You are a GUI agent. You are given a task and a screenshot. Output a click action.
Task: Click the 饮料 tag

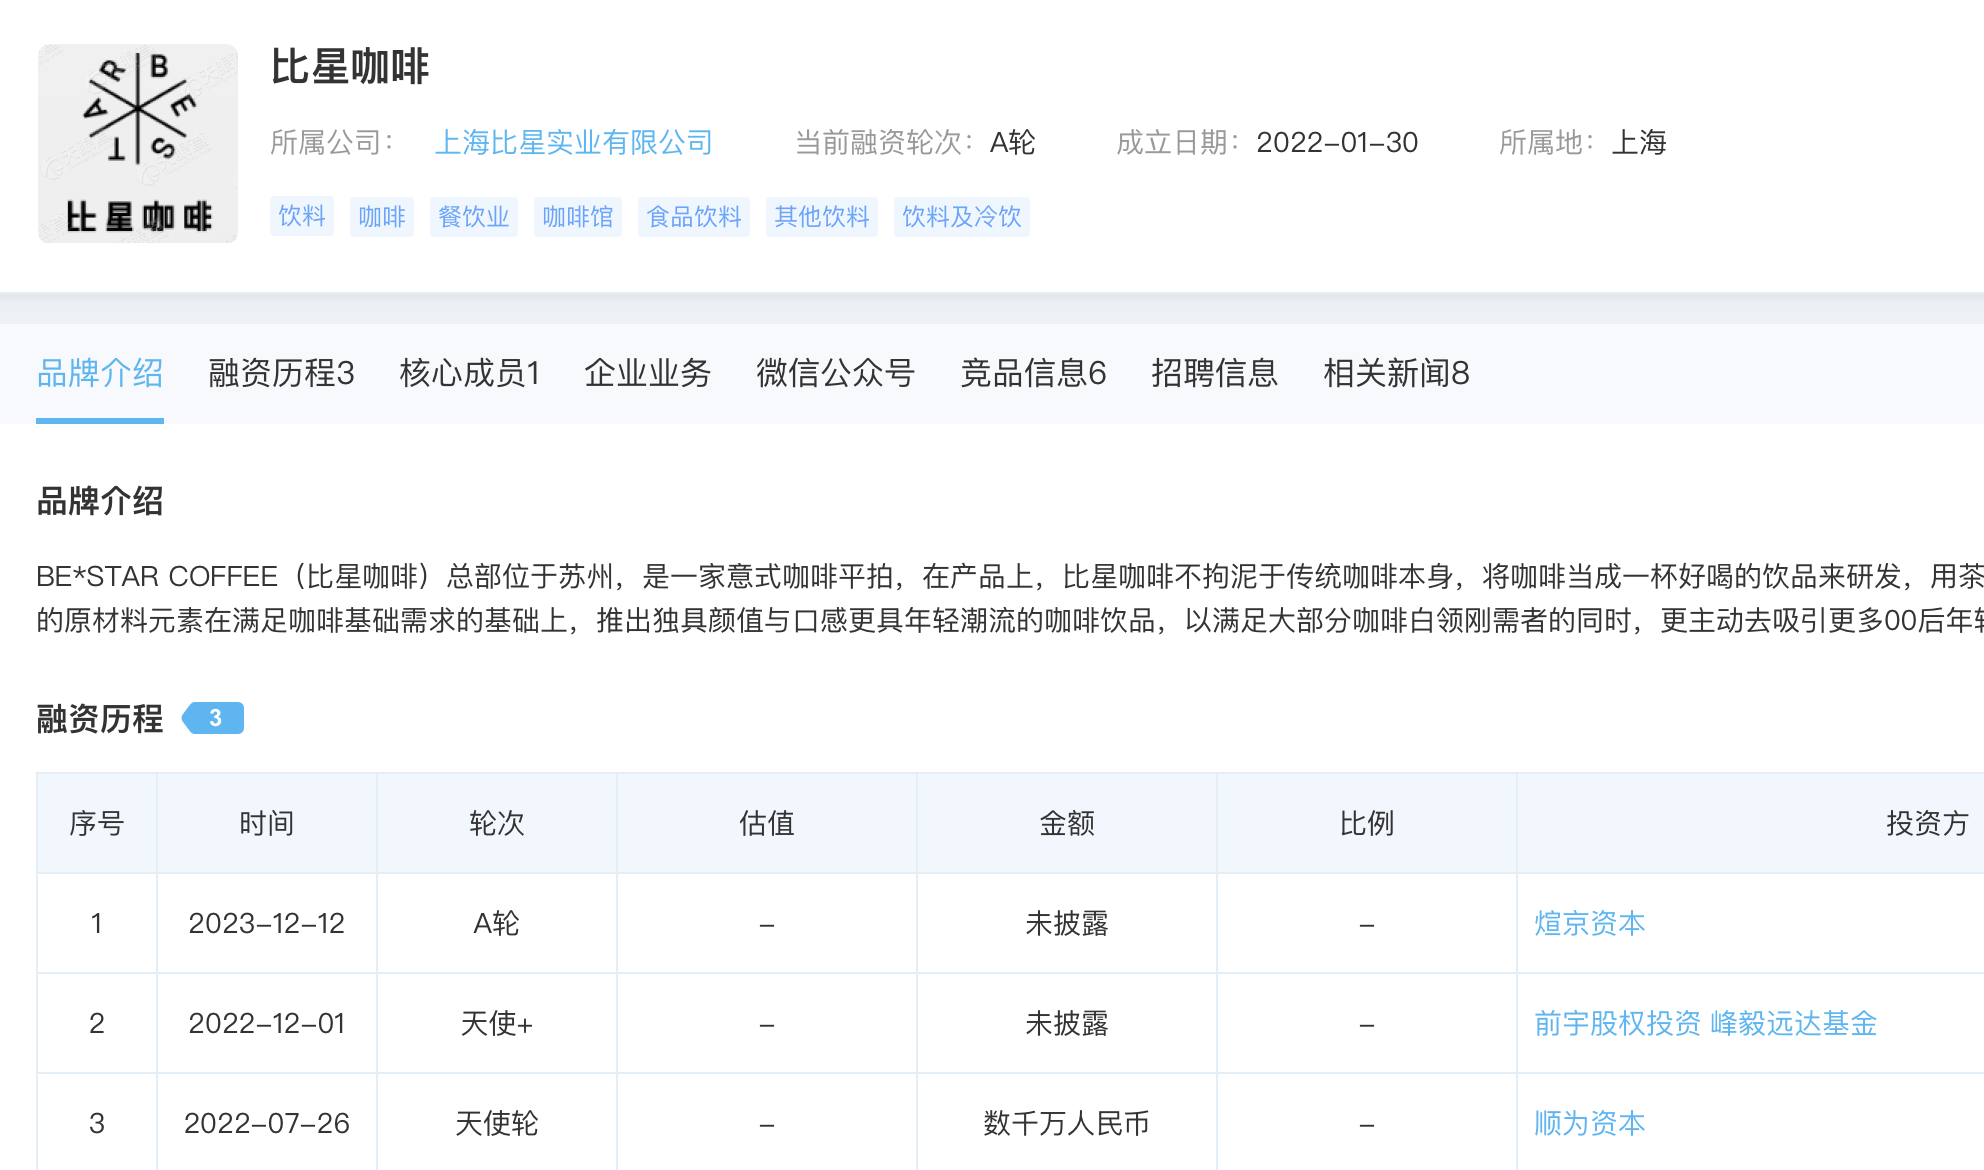click(x=301, y=217)
